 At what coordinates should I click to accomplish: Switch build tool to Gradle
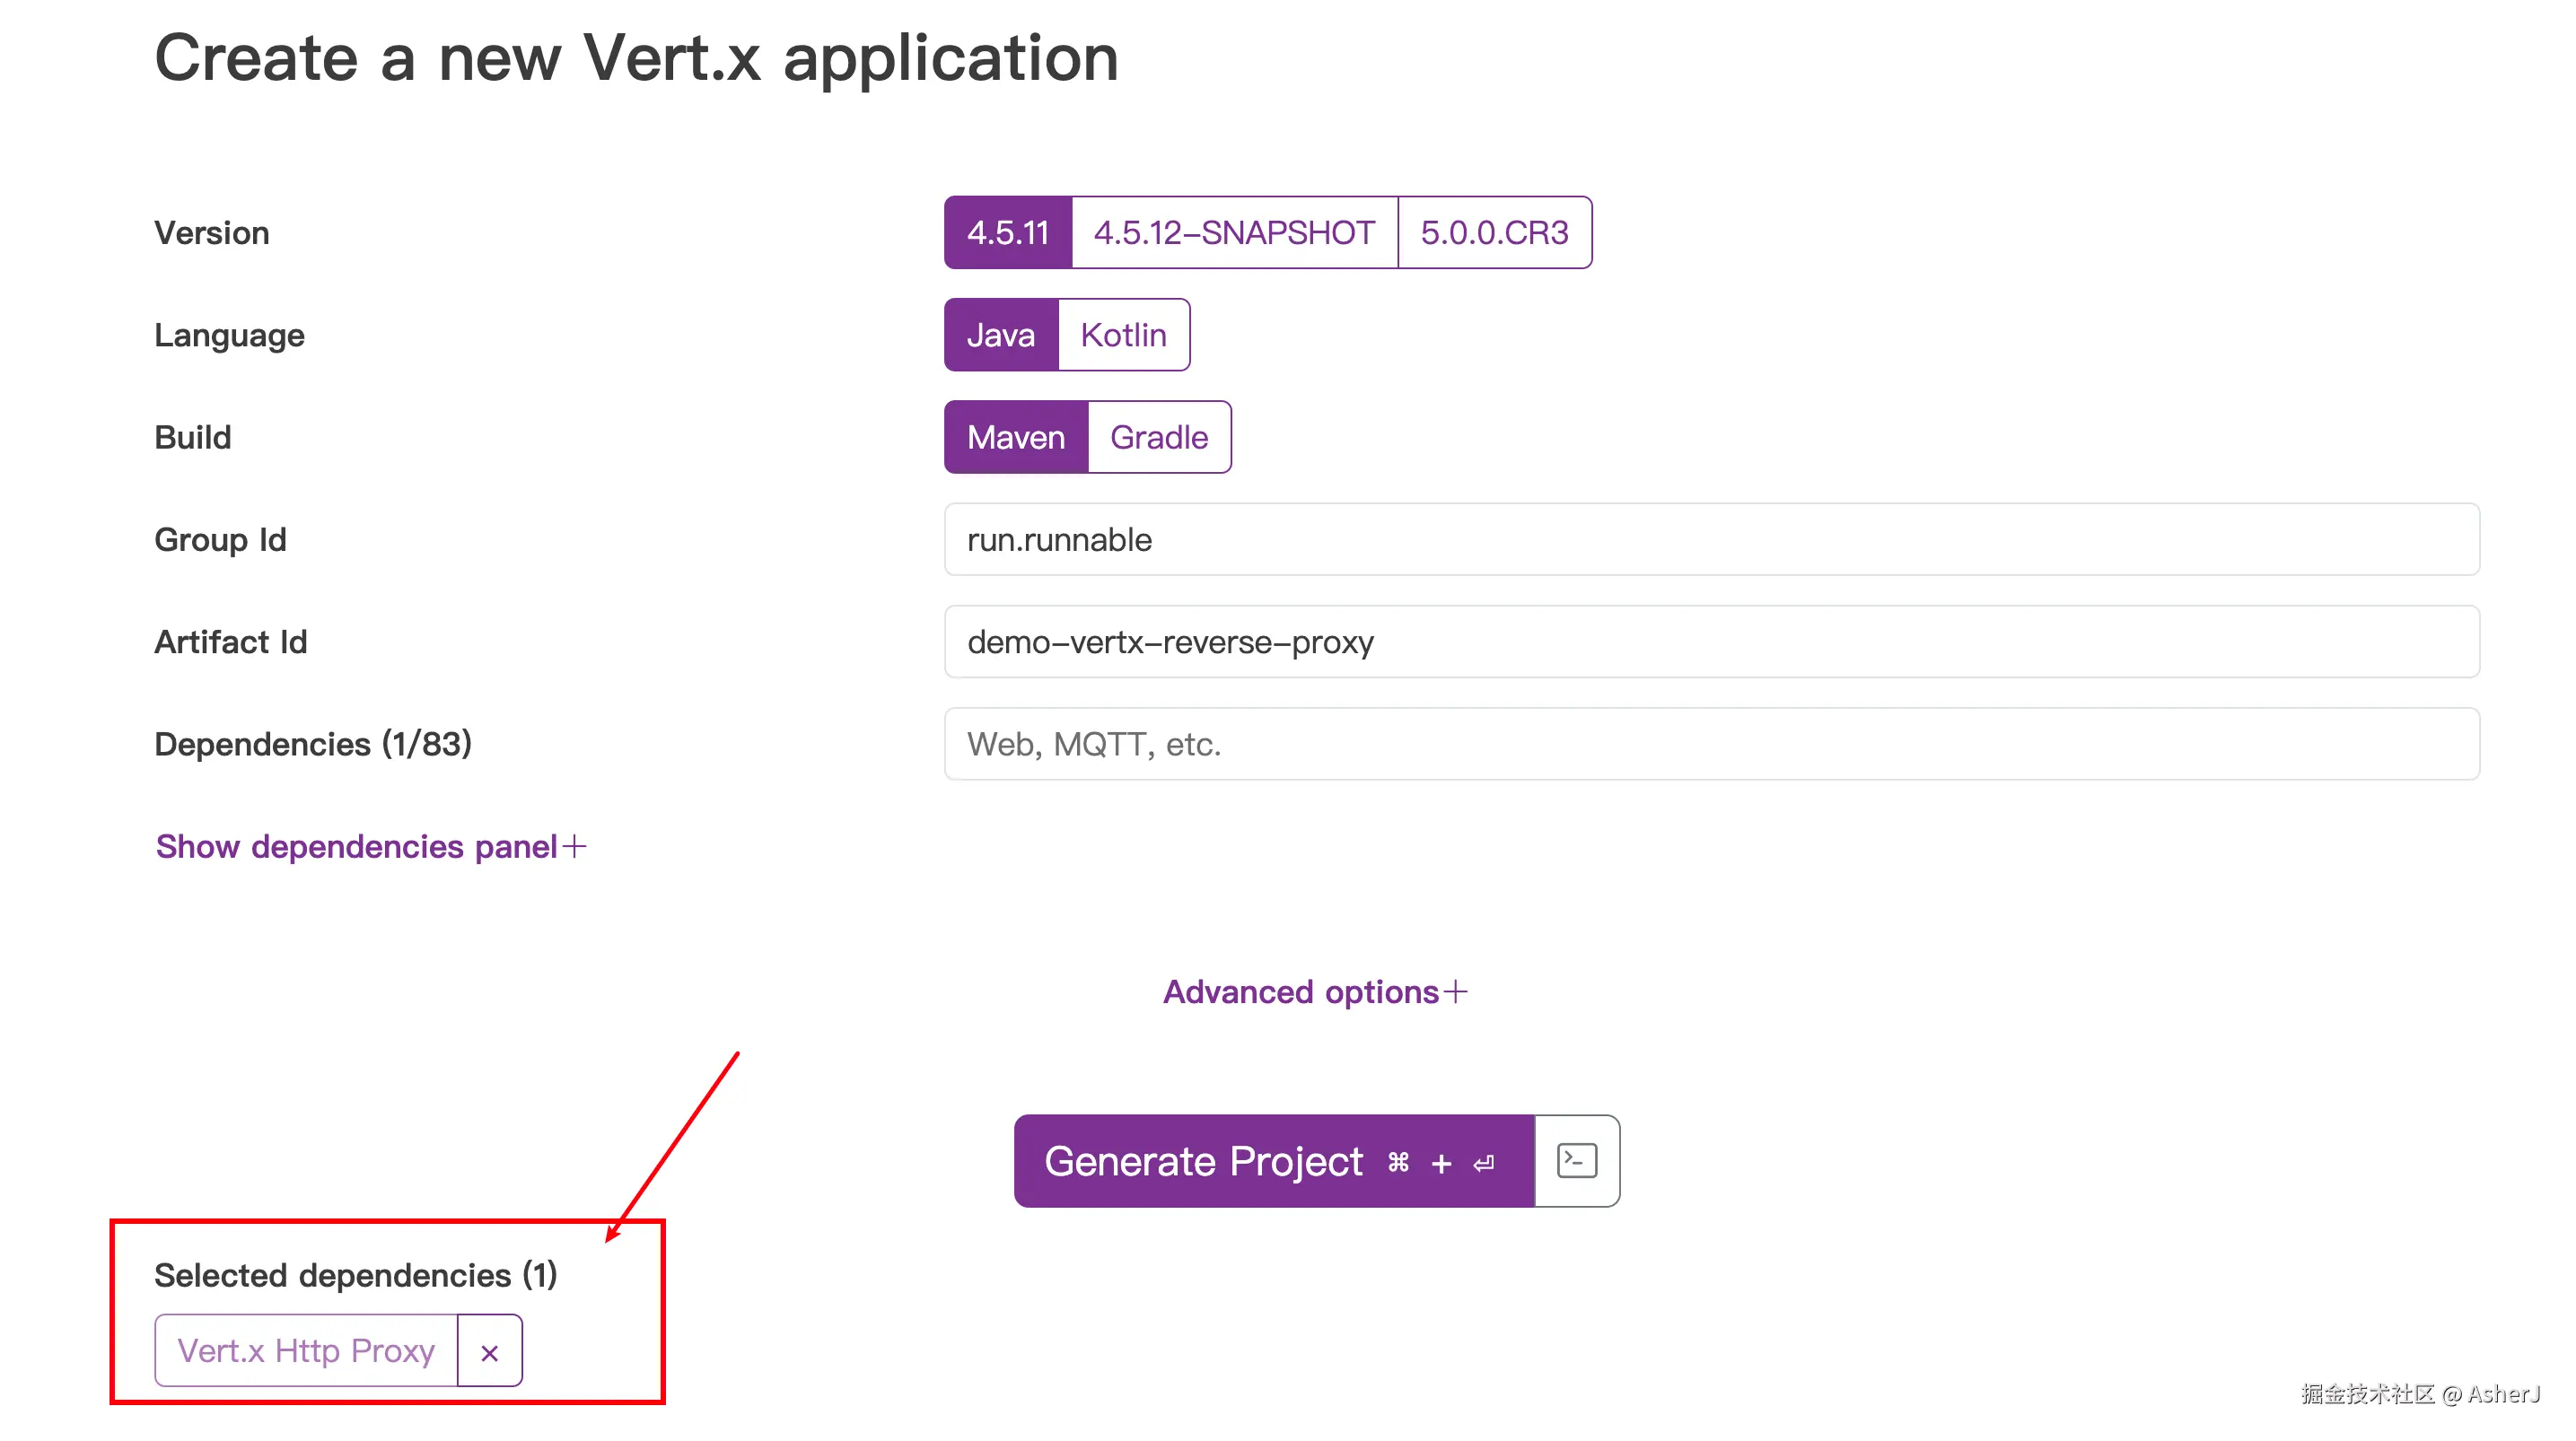[1159, 437]
